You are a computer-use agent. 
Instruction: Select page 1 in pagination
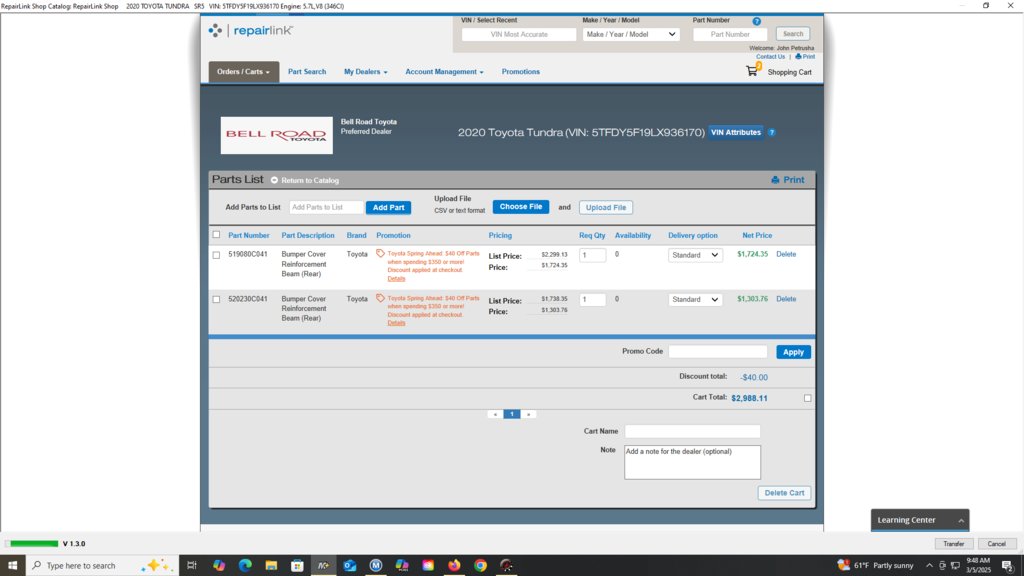[x=512, y=414]
